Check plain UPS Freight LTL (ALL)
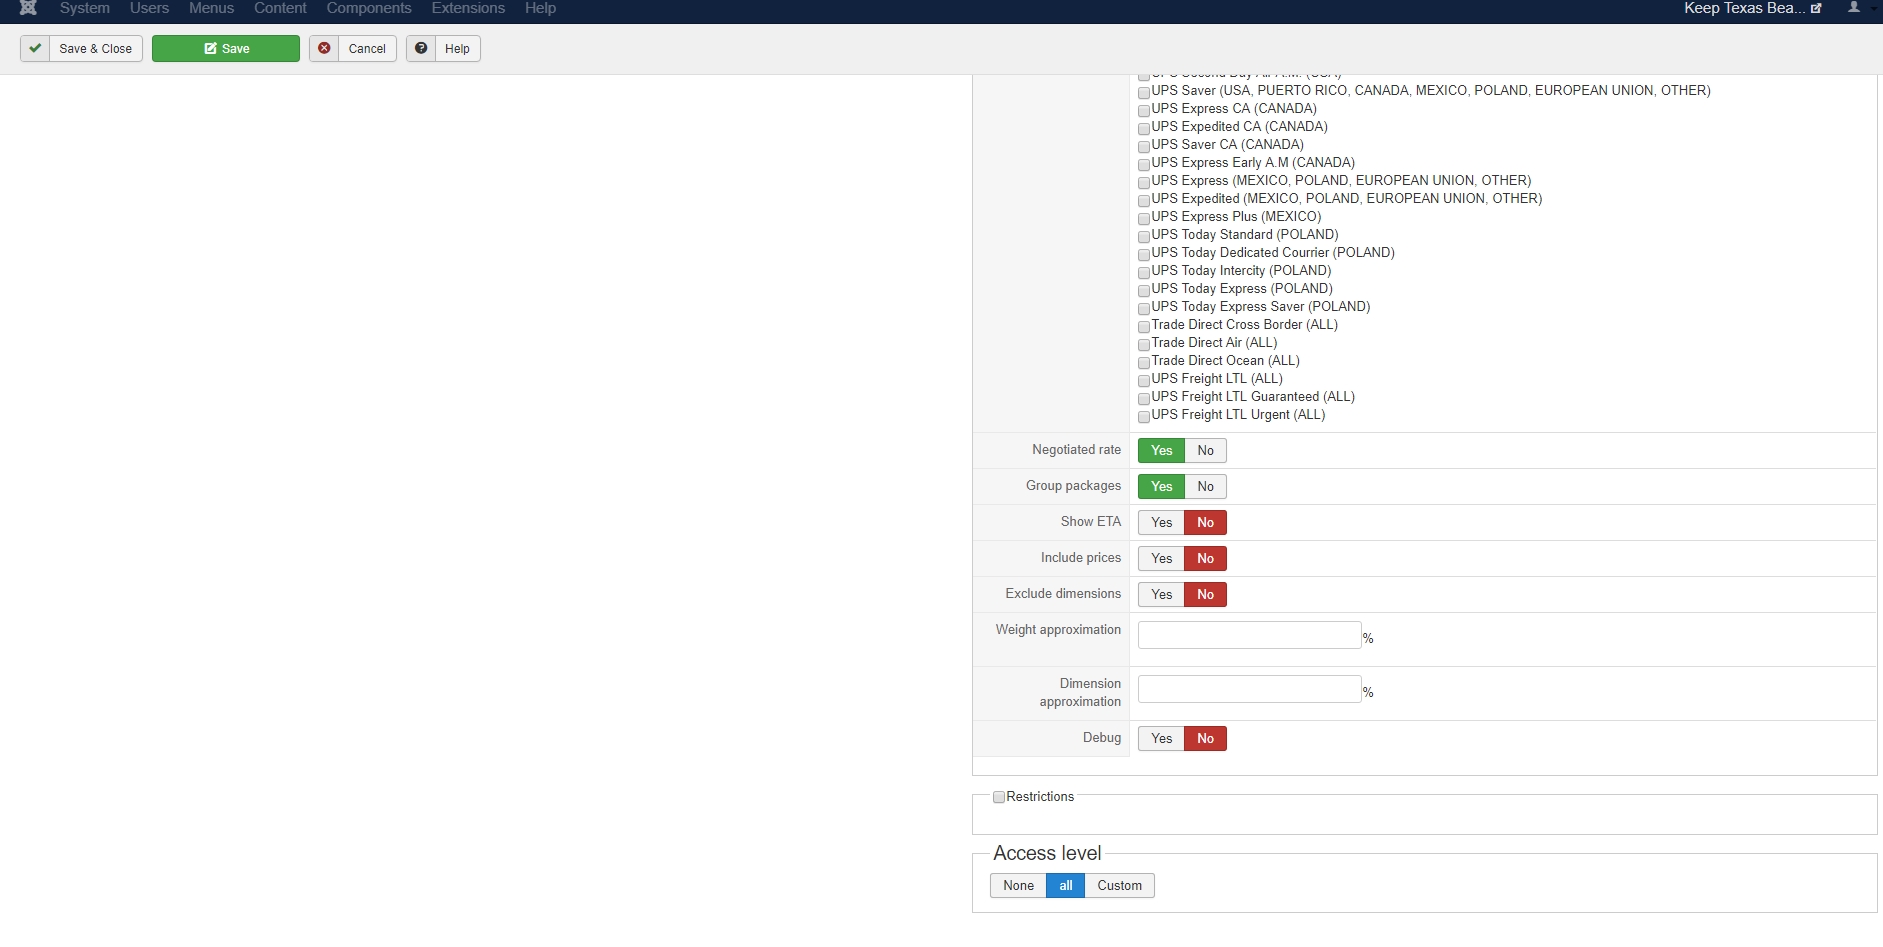This screenshot has width=1883, height=947. click(x=1144, y=380)
